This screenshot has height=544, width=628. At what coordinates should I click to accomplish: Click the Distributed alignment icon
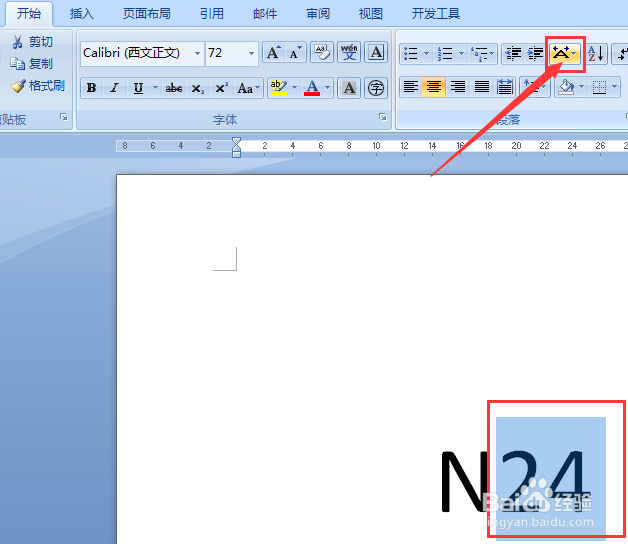tap(505, 87)
